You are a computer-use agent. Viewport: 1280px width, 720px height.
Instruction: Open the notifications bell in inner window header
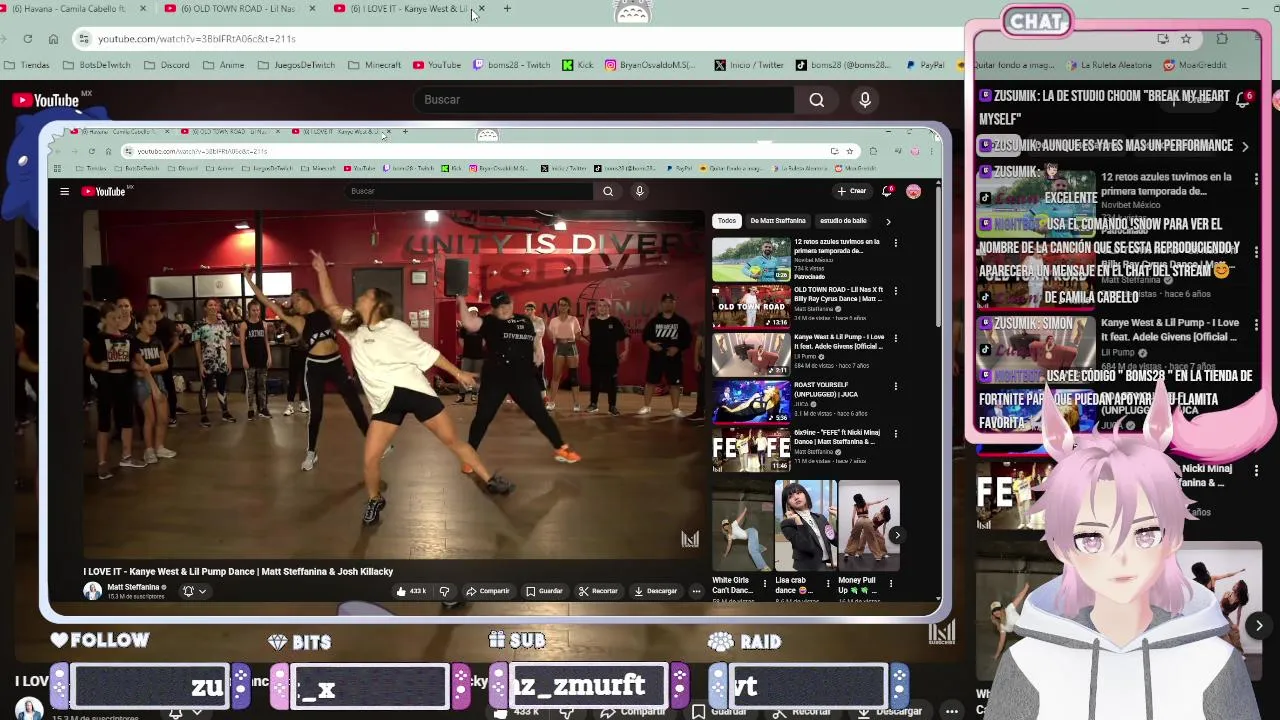point(886,191)
